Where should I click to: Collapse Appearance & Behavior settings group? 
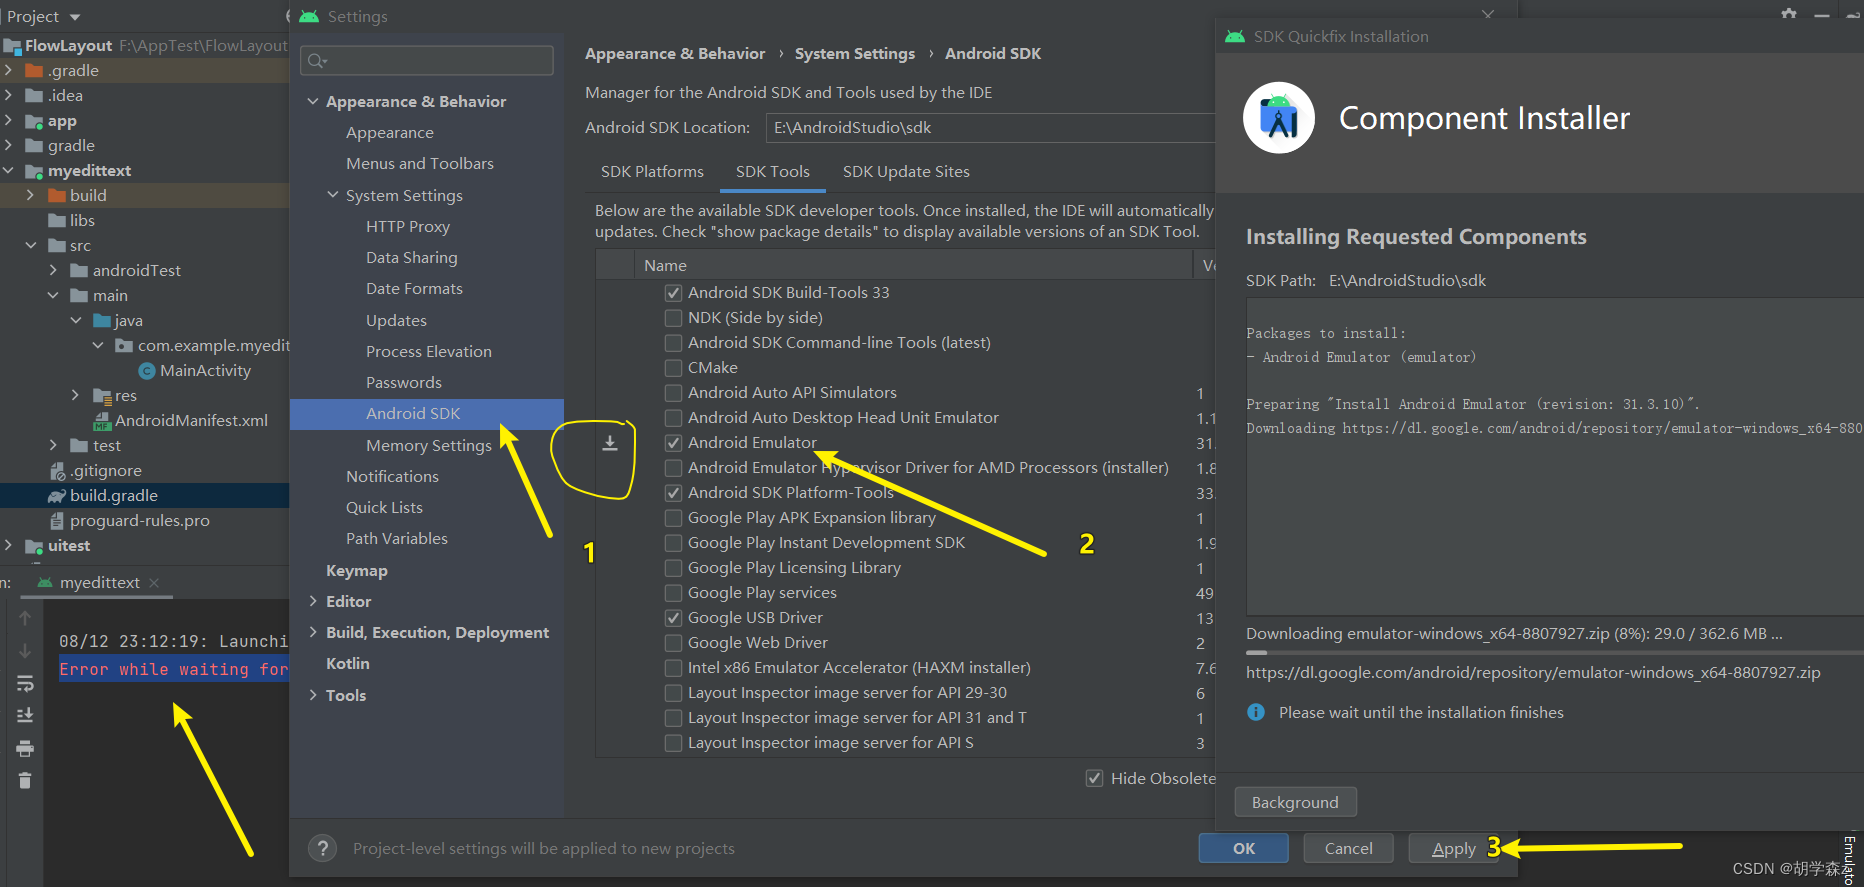point(313,101)
